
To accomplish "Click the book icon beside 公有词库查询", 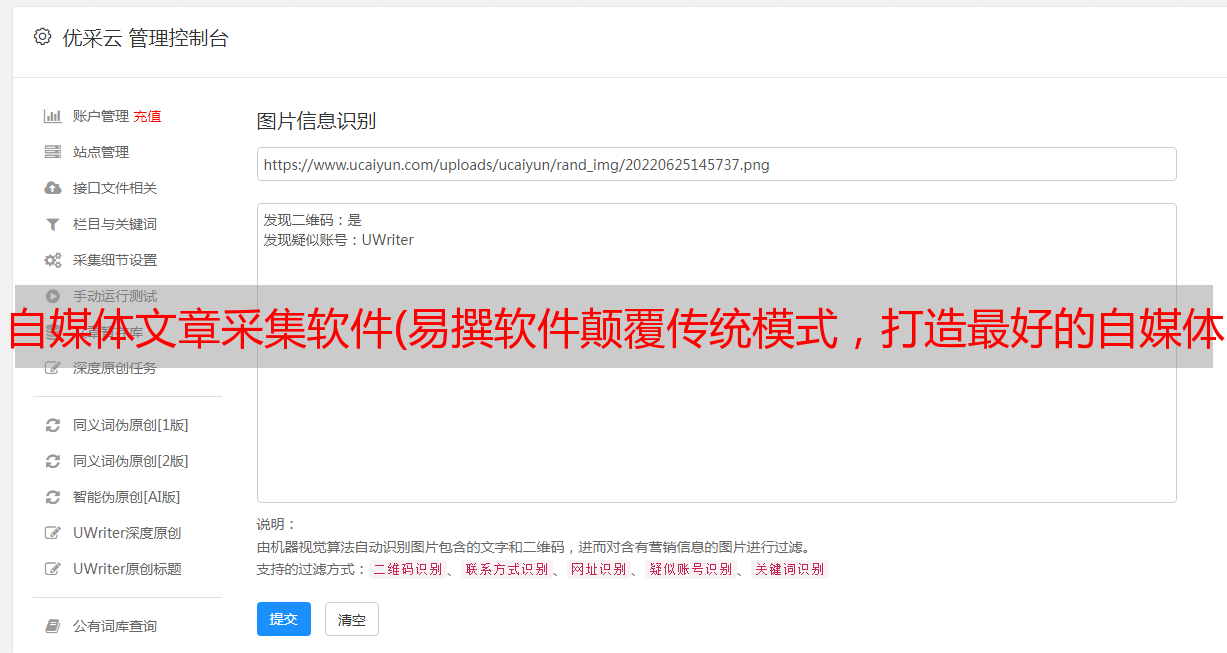I will 53,626.
